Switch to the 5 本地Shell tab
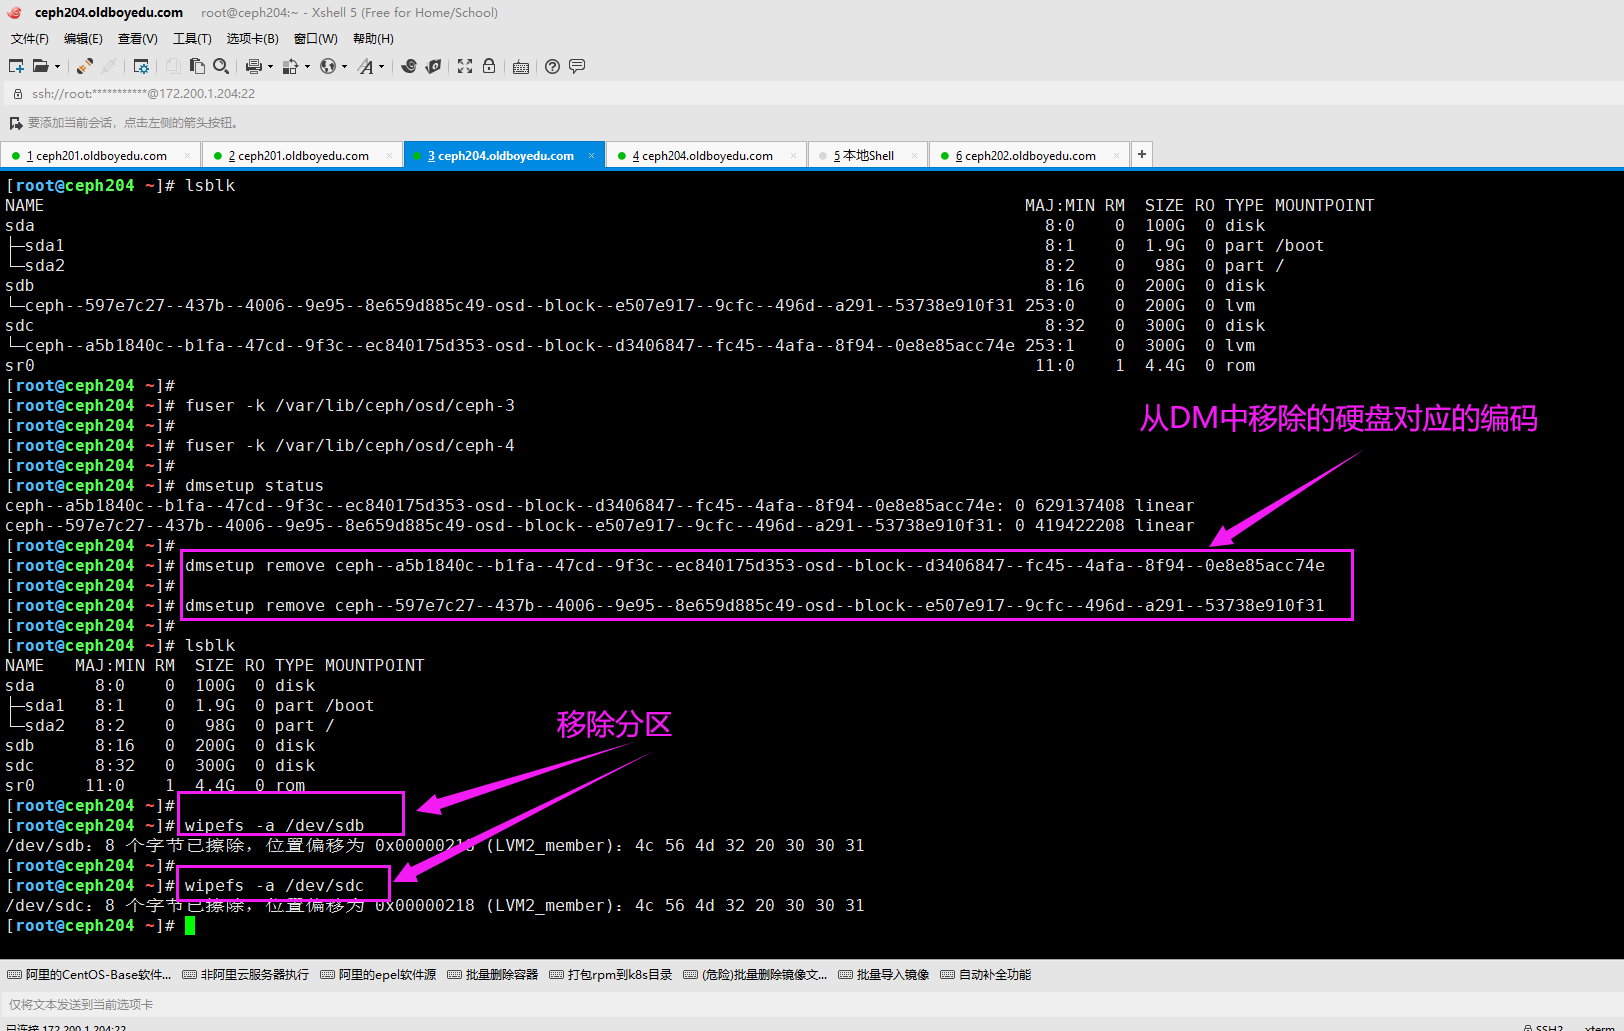This screenshot has width=1624, height=1031. click(865, 156)
